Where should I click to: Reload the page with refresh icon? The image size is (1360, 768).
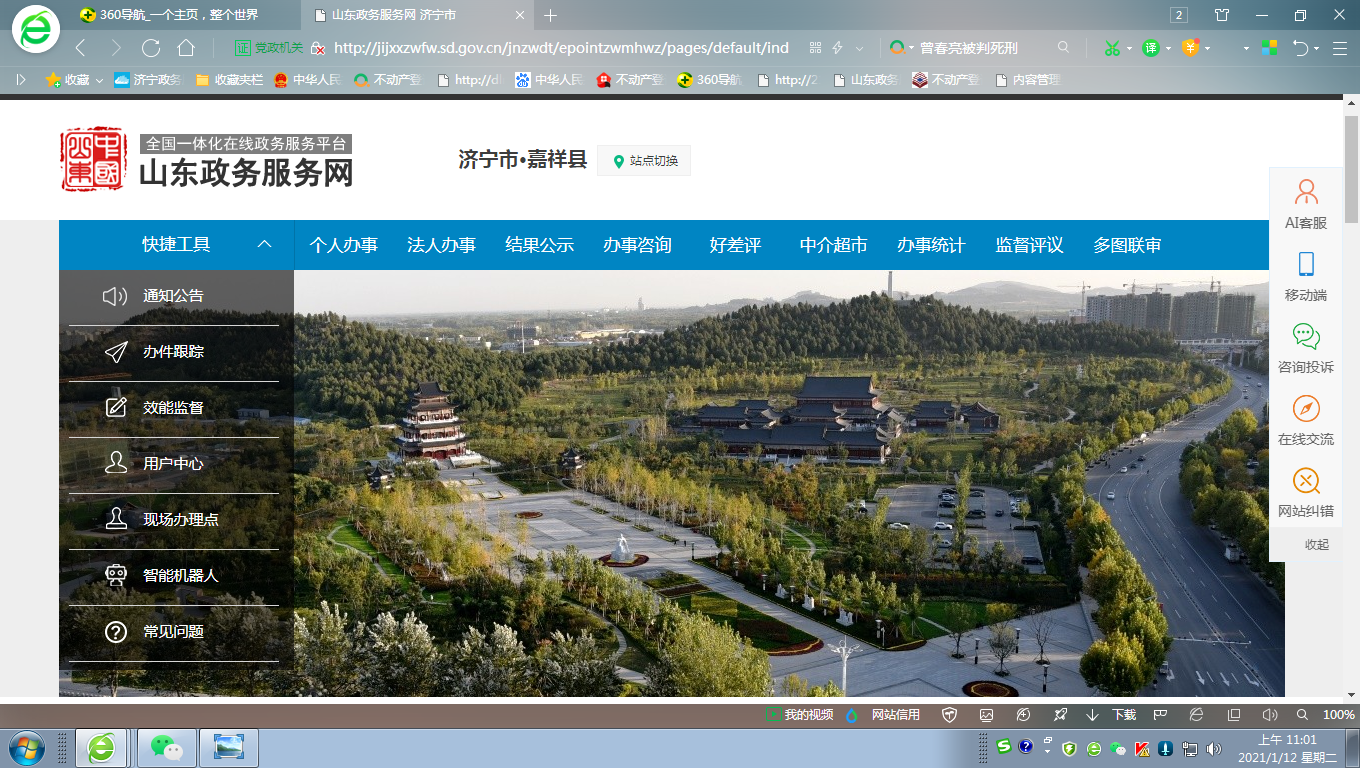[x=151, y=48]
